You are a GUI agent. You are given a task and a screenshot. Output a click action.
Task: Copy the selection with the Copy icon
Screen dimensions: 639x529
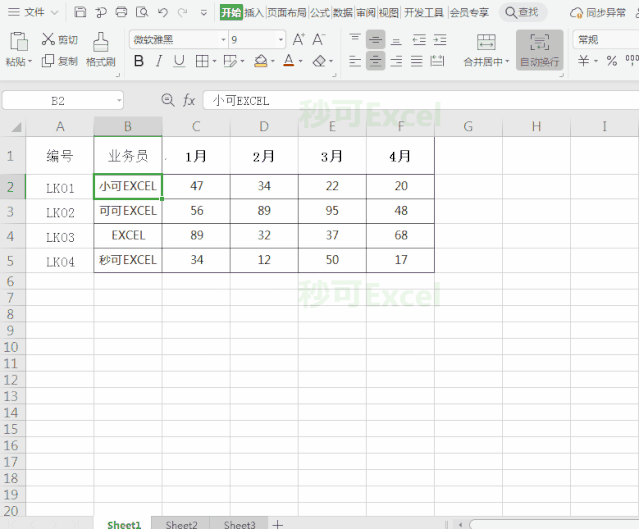tap(48, 61)
